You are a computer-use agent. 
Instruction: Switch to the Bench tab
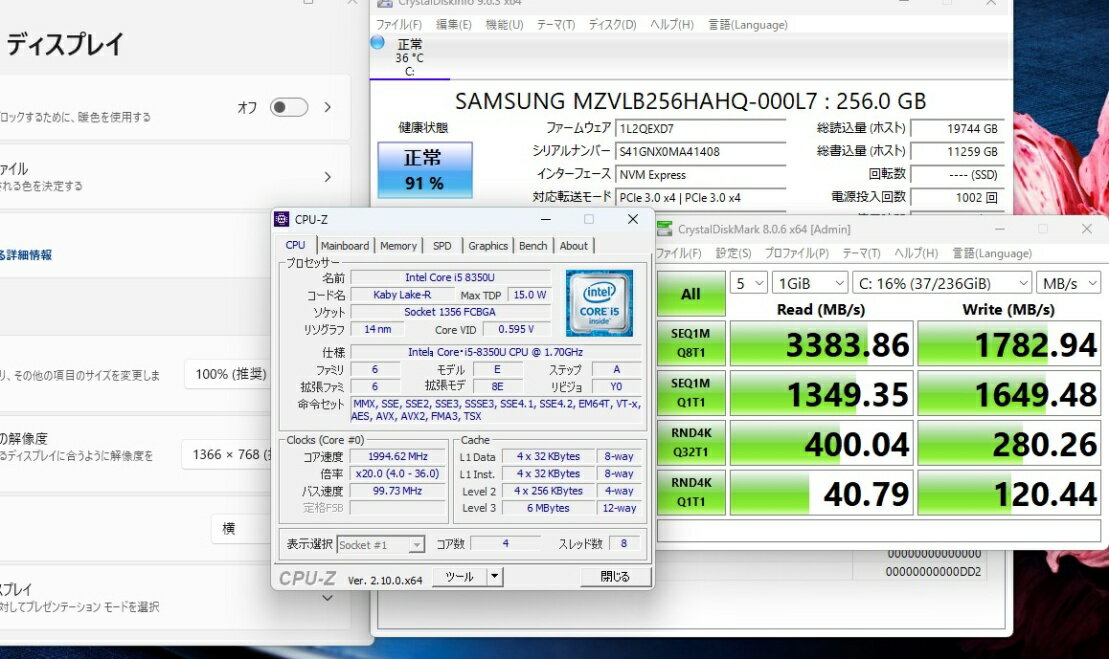533,245
